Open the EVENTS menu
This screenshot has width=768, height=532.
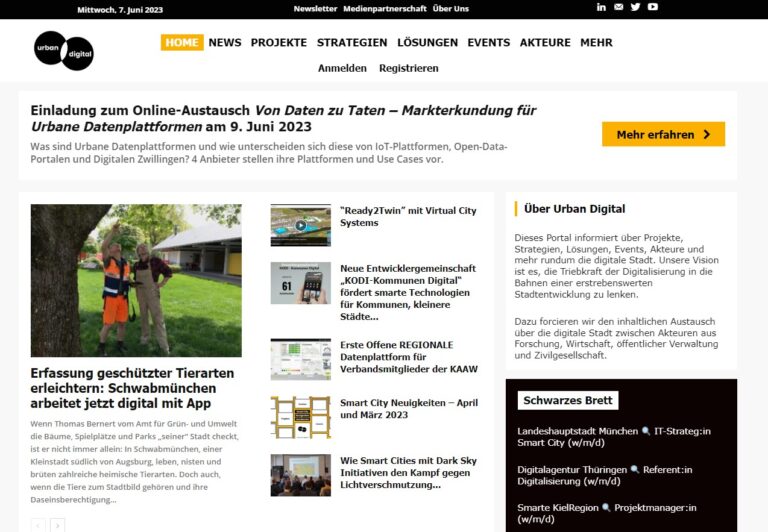[x=488, y=43]
